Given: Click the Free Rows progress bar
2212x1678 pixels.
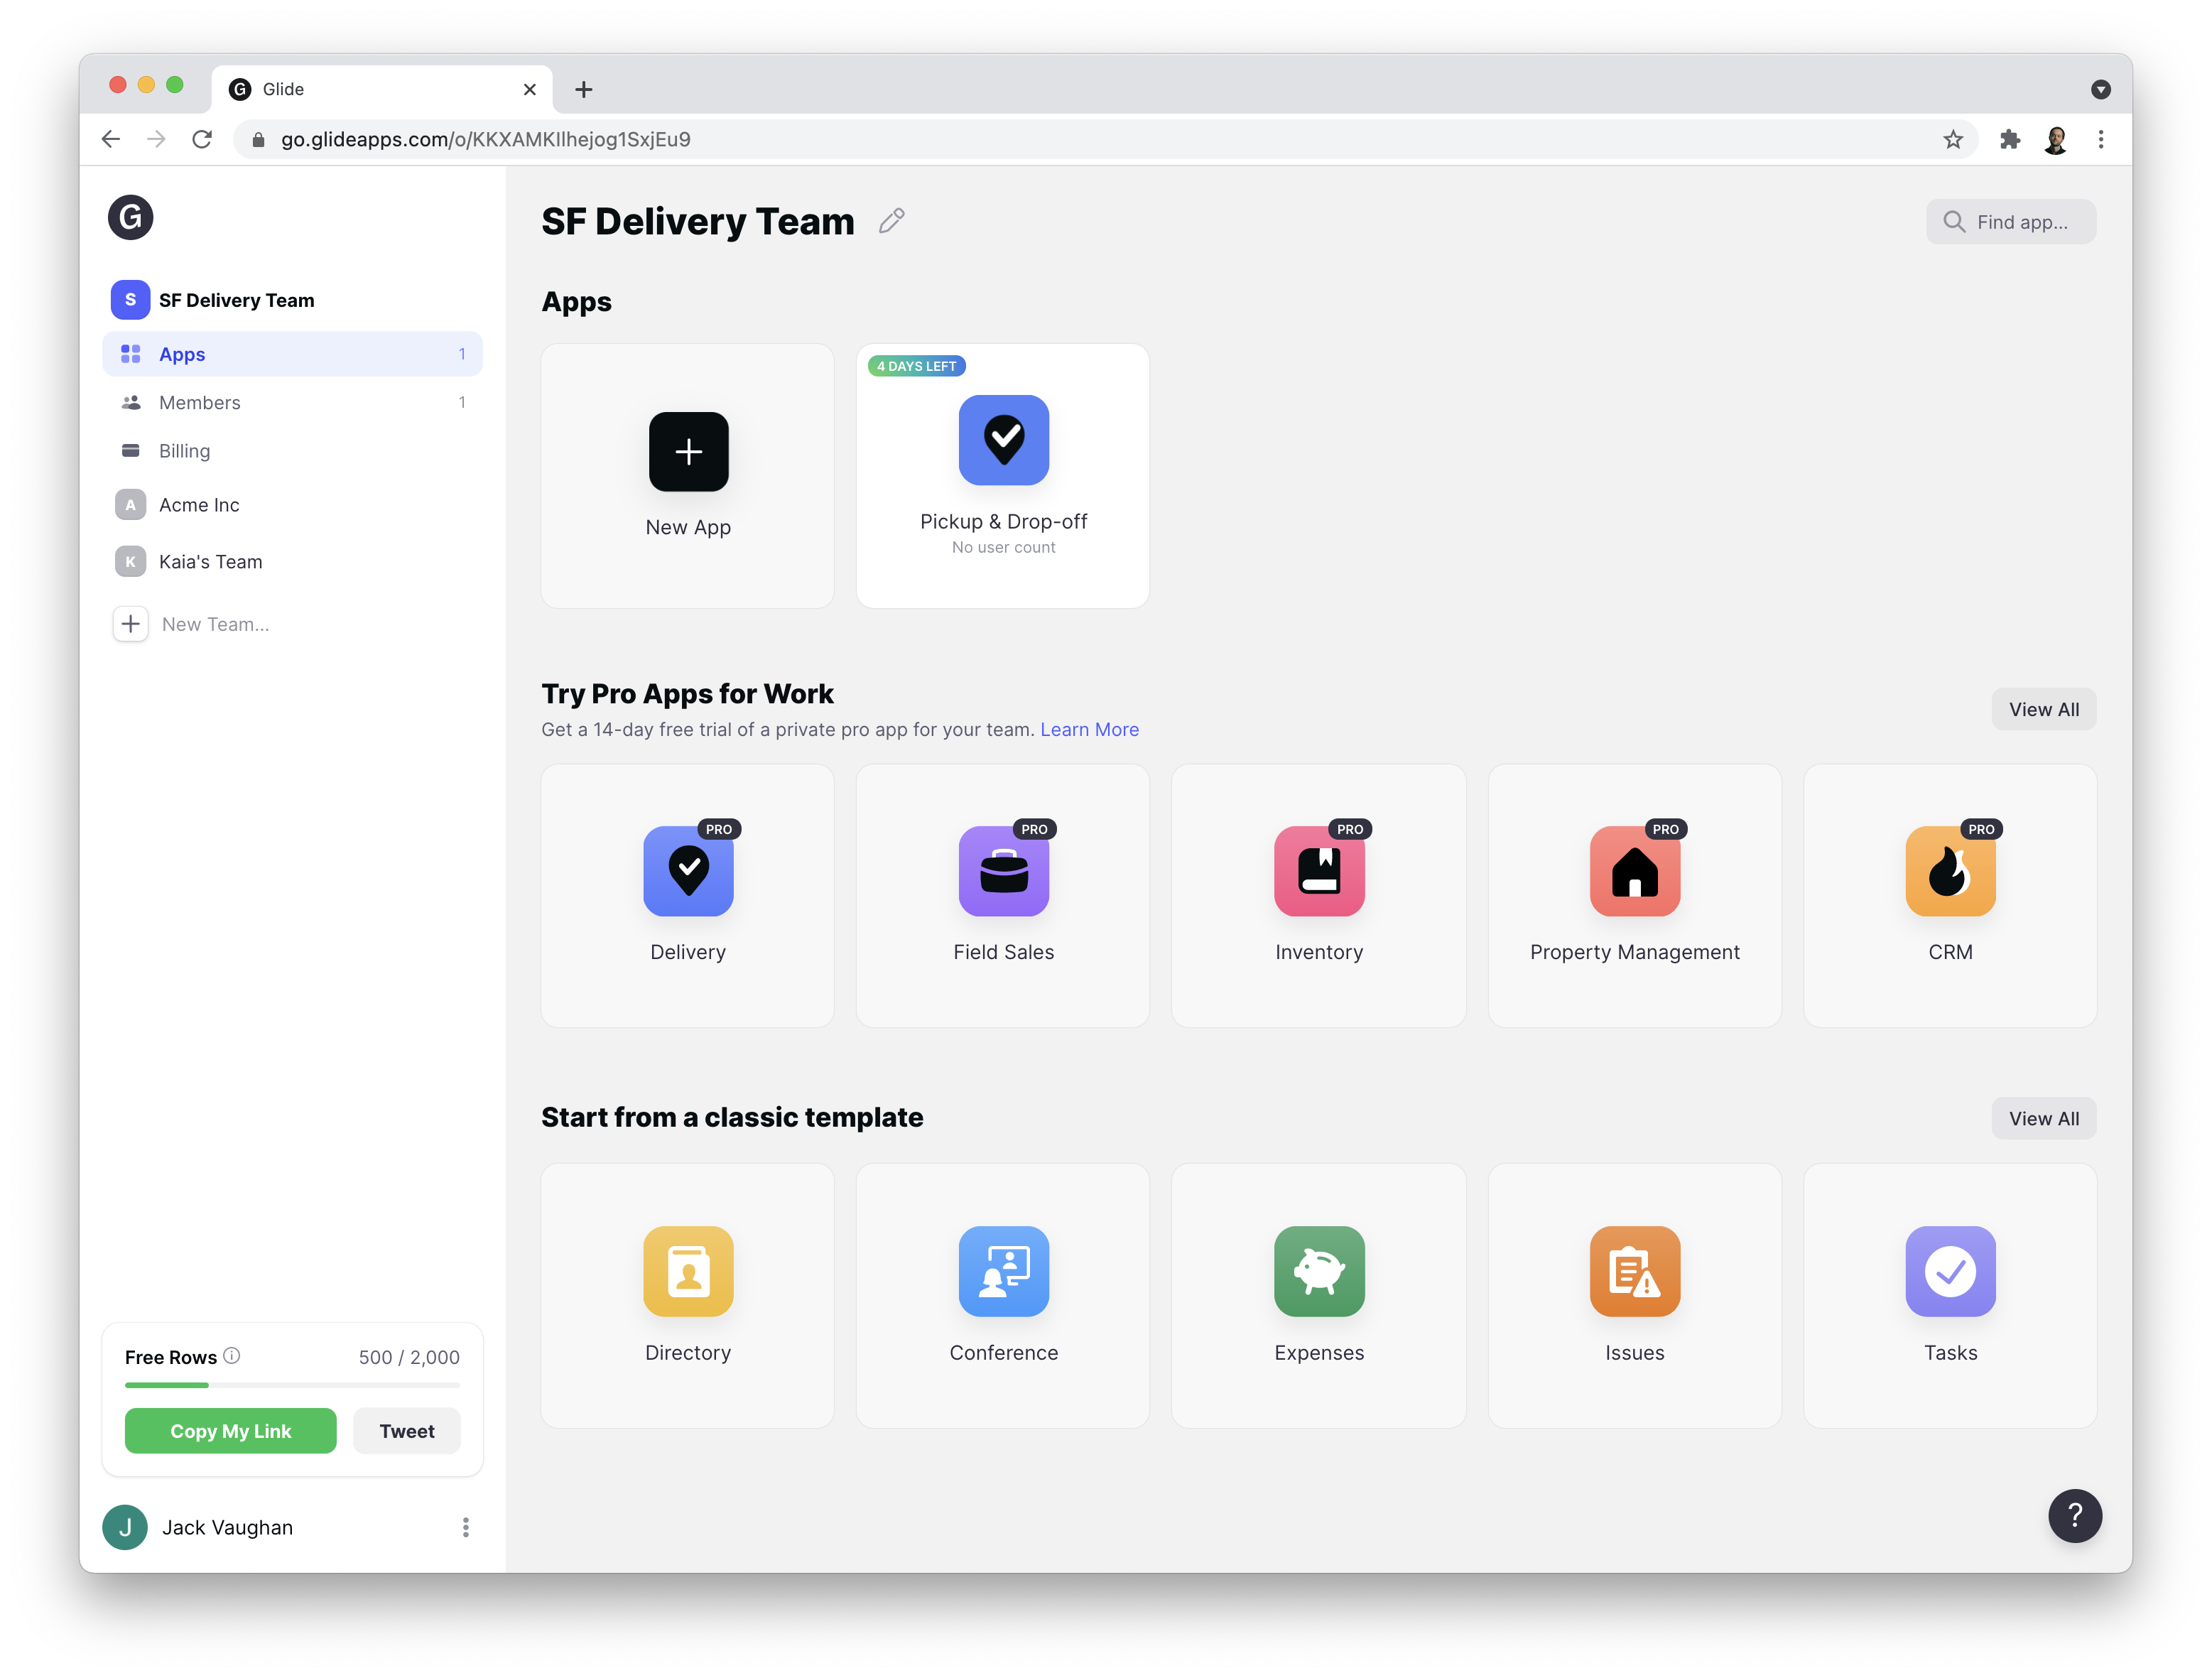Looking at the screenshot, I should click(292, 1385).
